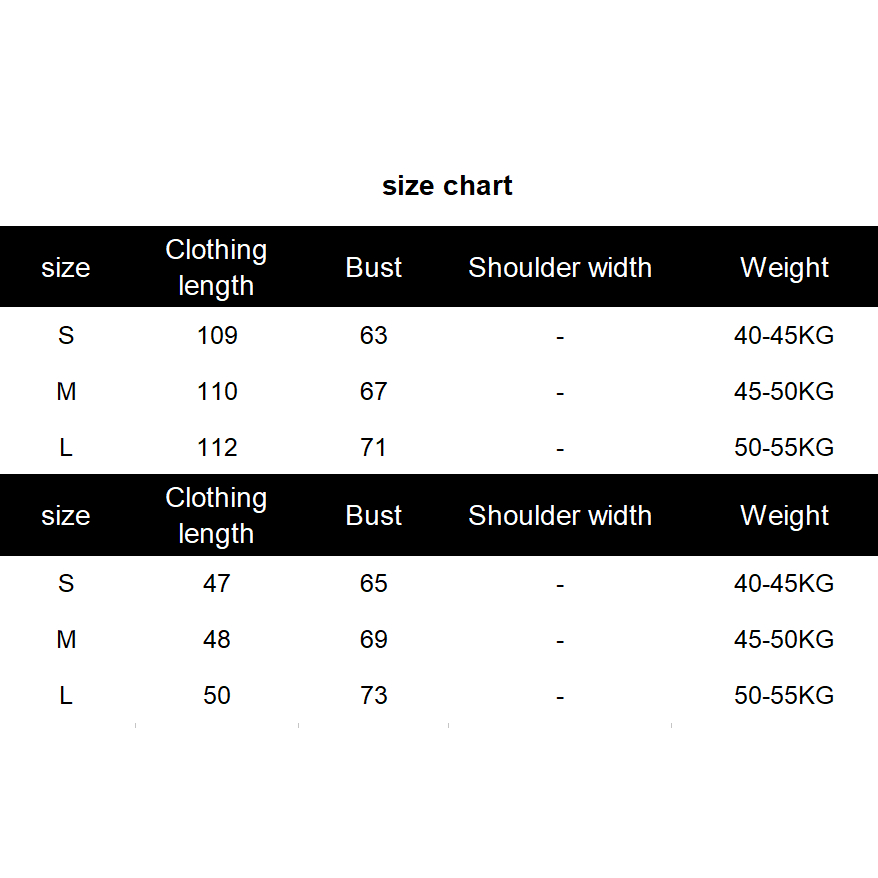The height and width of the screenshot is (878, 878).
Task: Select the bust value 69
Action: point(373,639)
